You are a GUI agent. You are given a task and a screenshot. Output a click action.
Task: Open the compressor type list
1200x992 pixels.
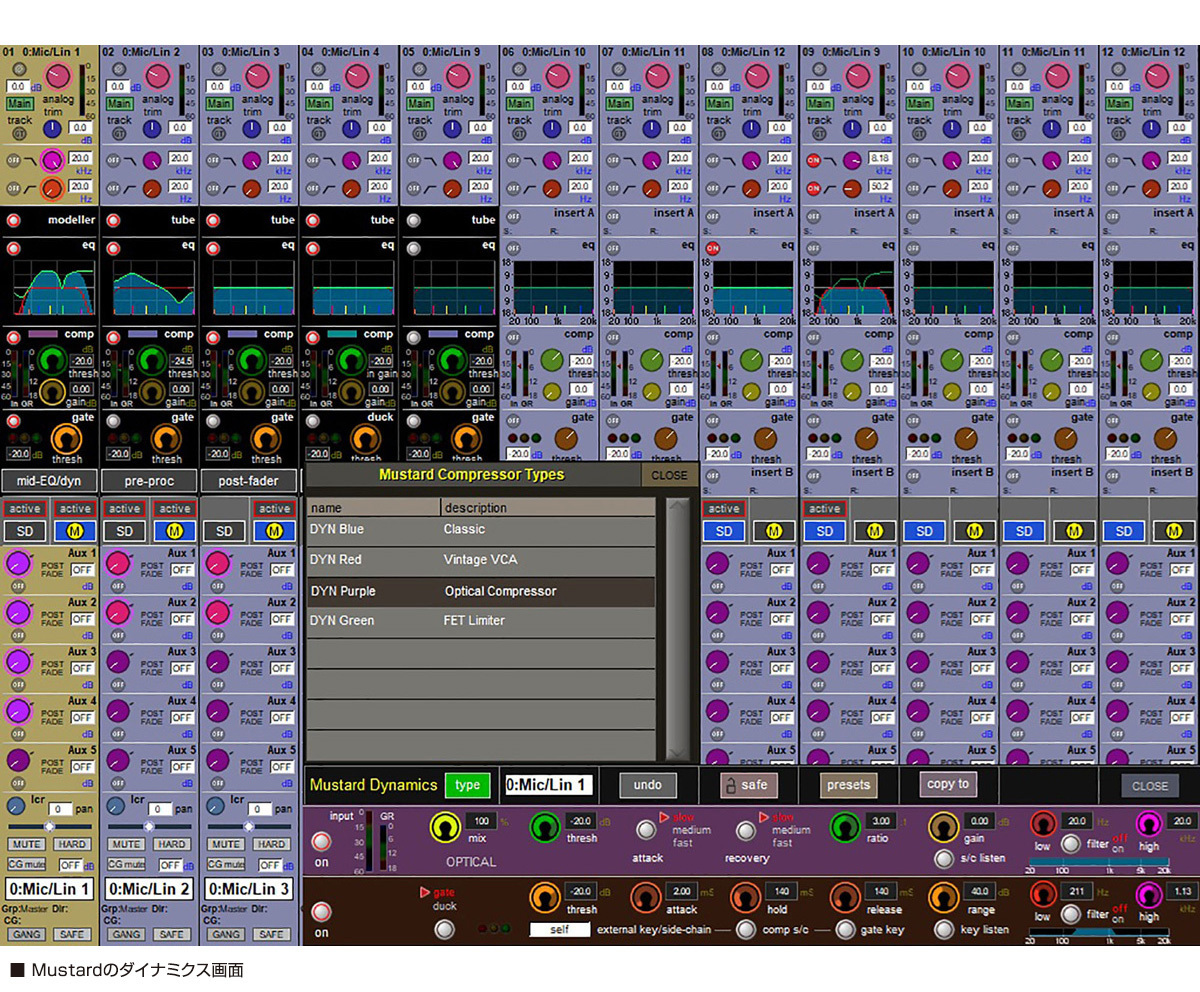point(468,785)
